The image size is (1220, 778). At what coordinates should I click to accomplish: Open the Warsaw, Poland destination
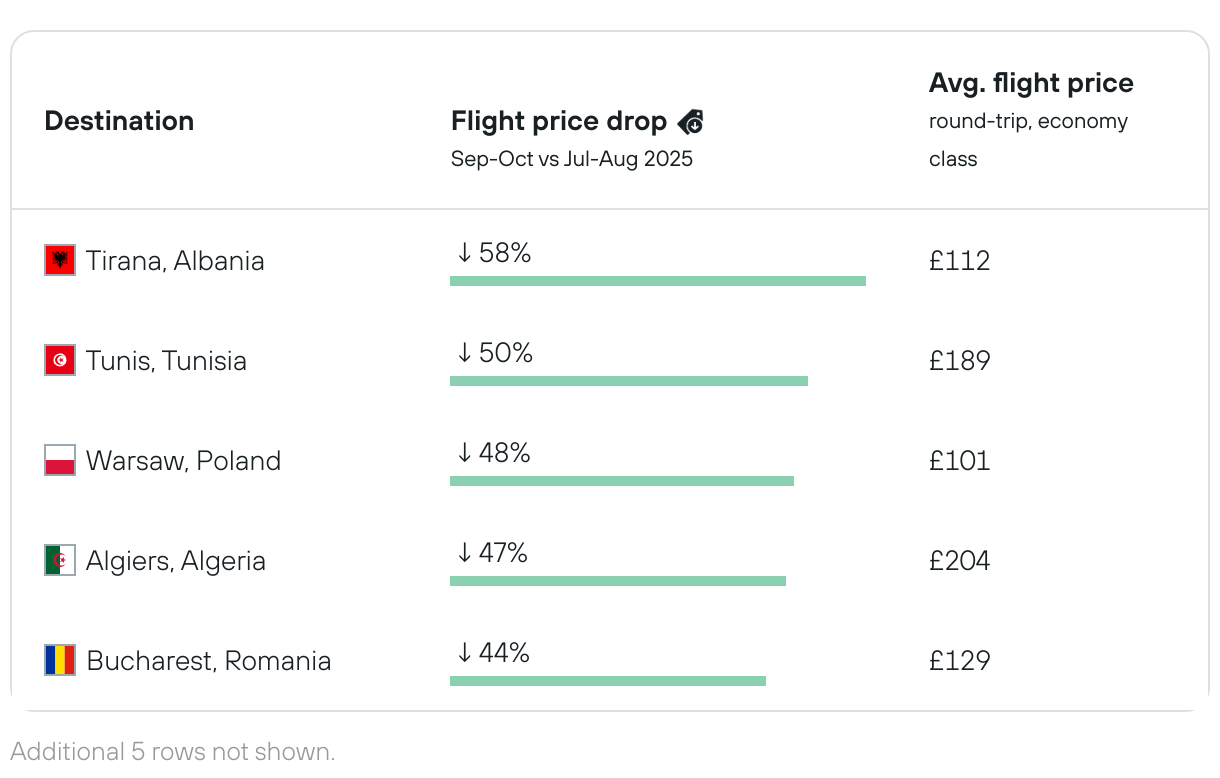point(183,461)
